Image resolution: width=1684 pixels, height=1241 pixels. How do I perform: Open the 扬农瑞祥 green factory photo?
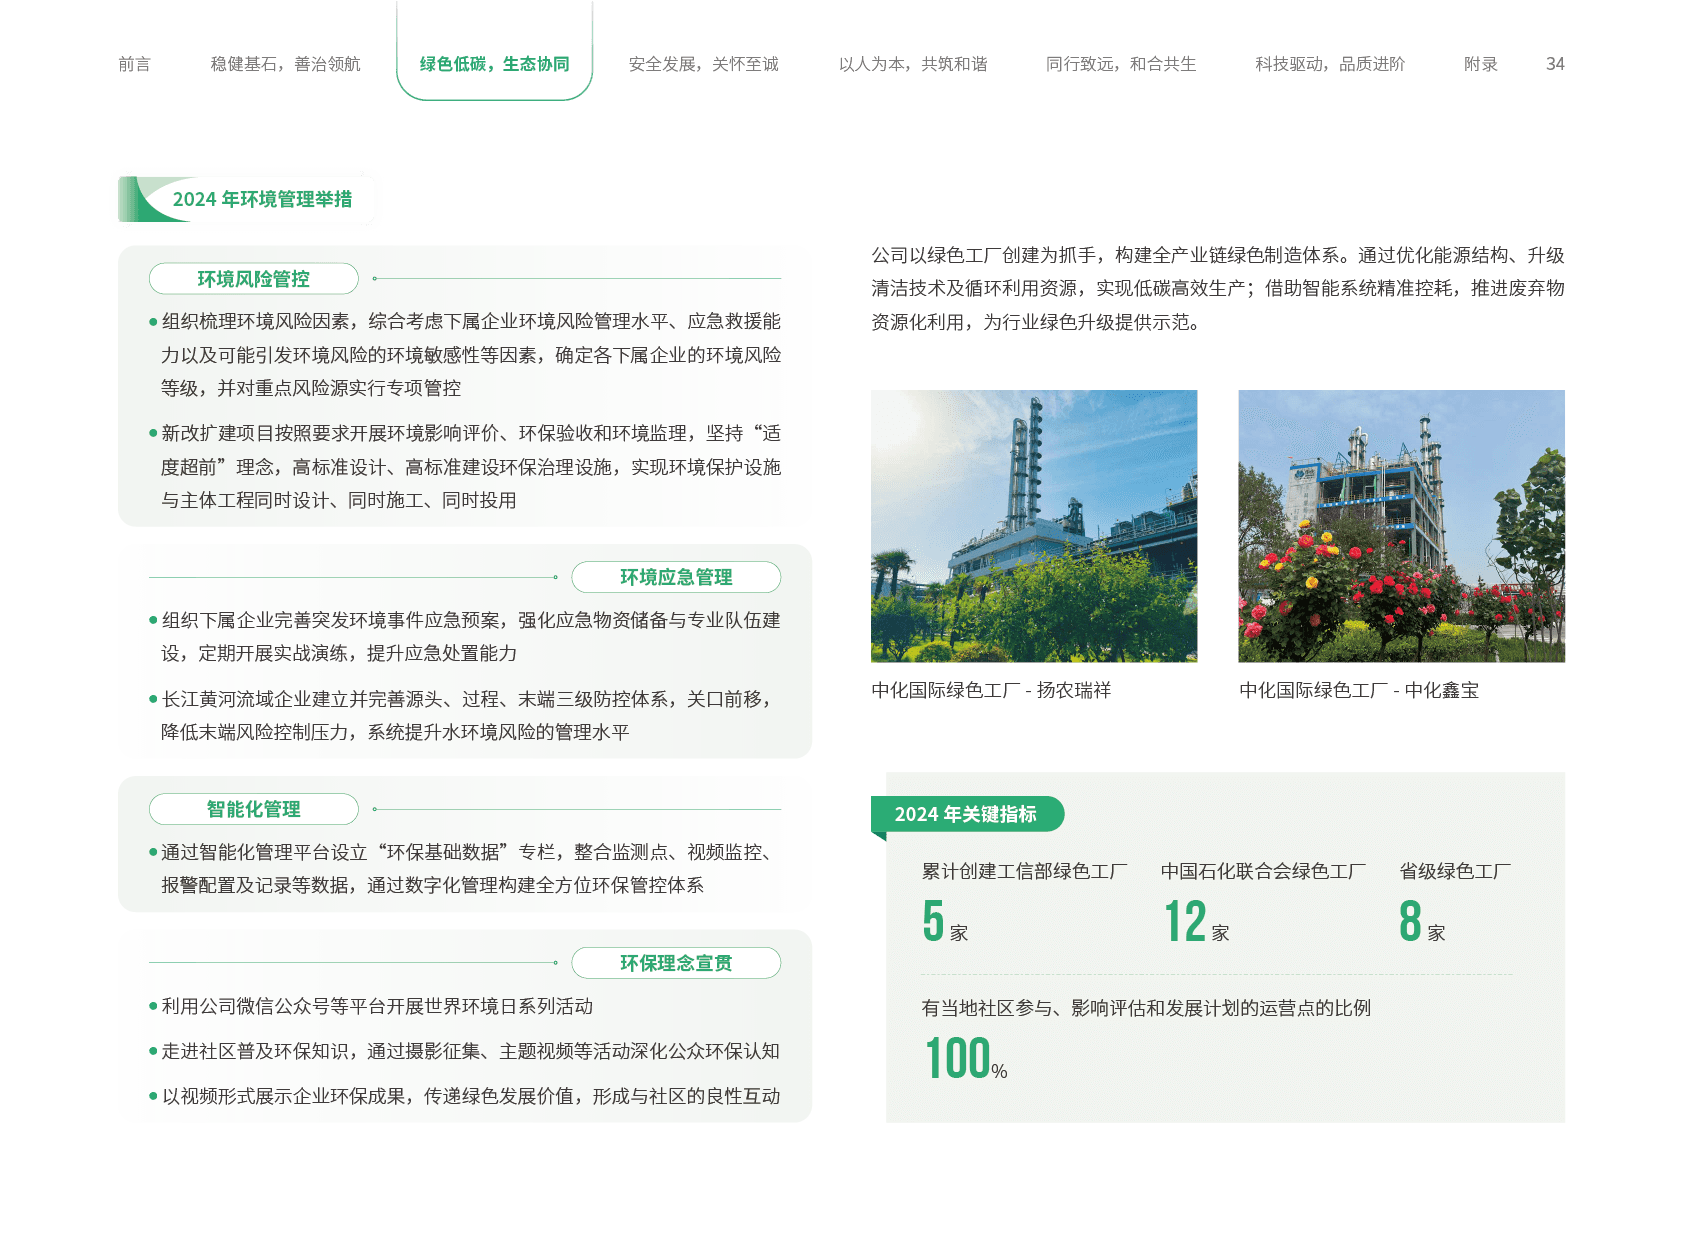coord(1034,526)
